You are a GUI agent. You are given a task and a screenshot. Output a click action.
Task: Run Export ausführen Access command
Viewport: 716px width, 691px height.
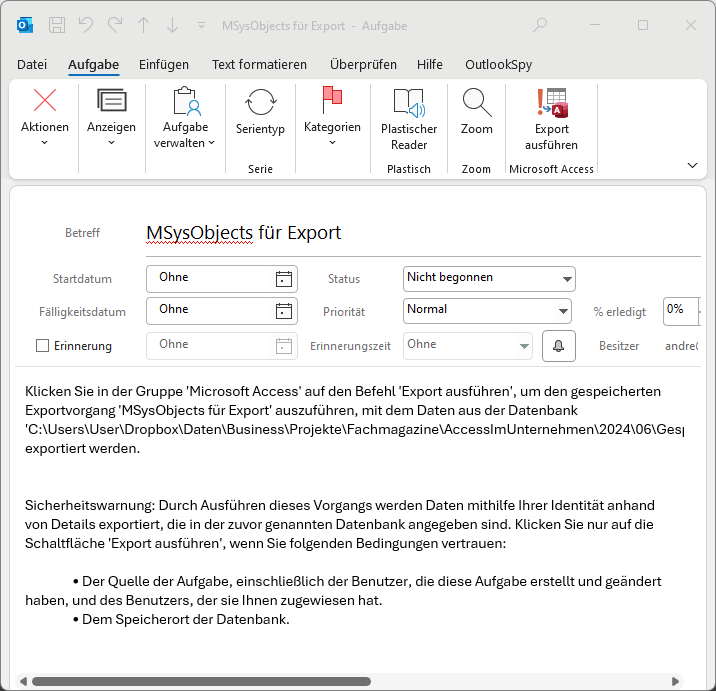[552, 119]
